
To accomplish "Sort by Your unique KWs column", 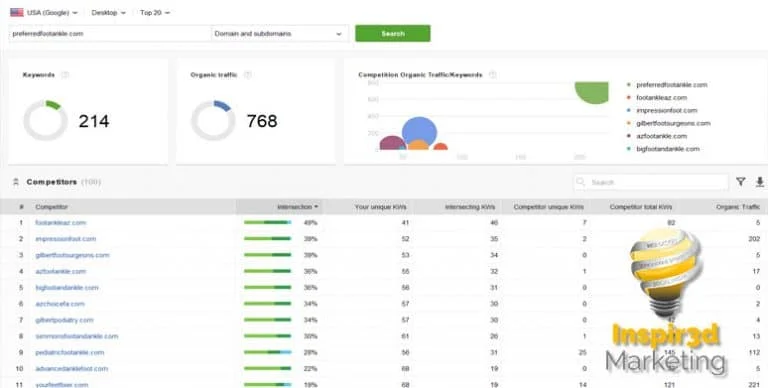I will pyautogui.click(x=381, y=207).
